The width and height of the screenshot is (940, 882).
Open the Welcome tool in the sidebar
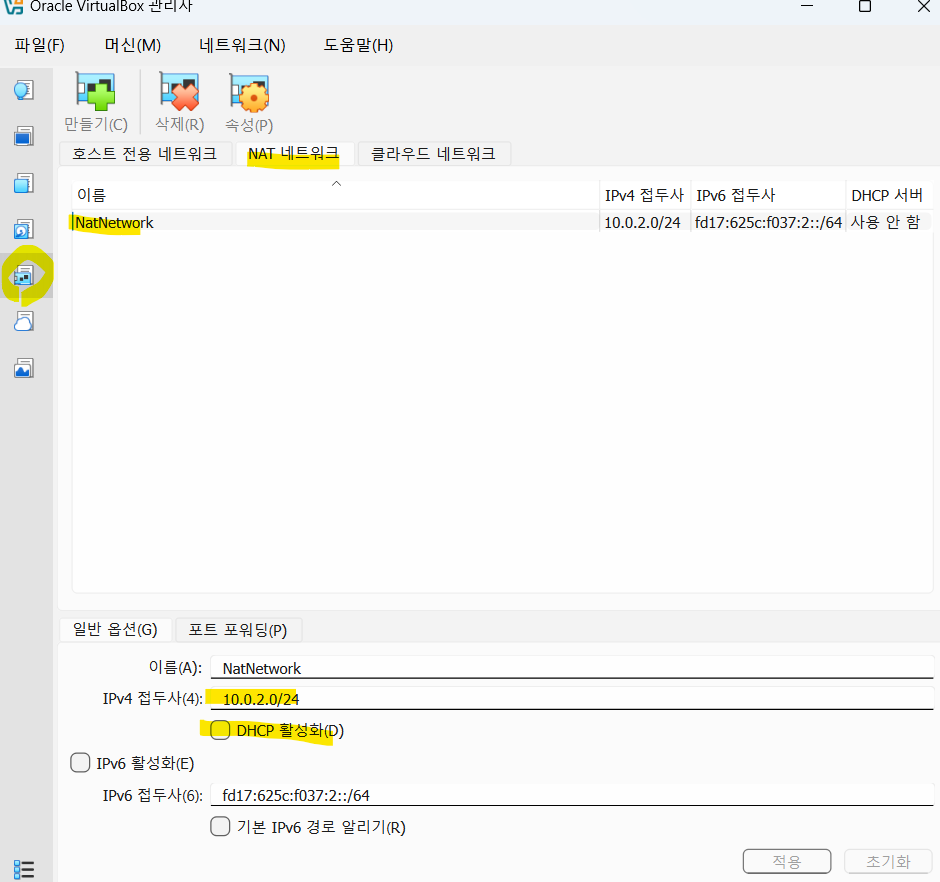point(23,91)
